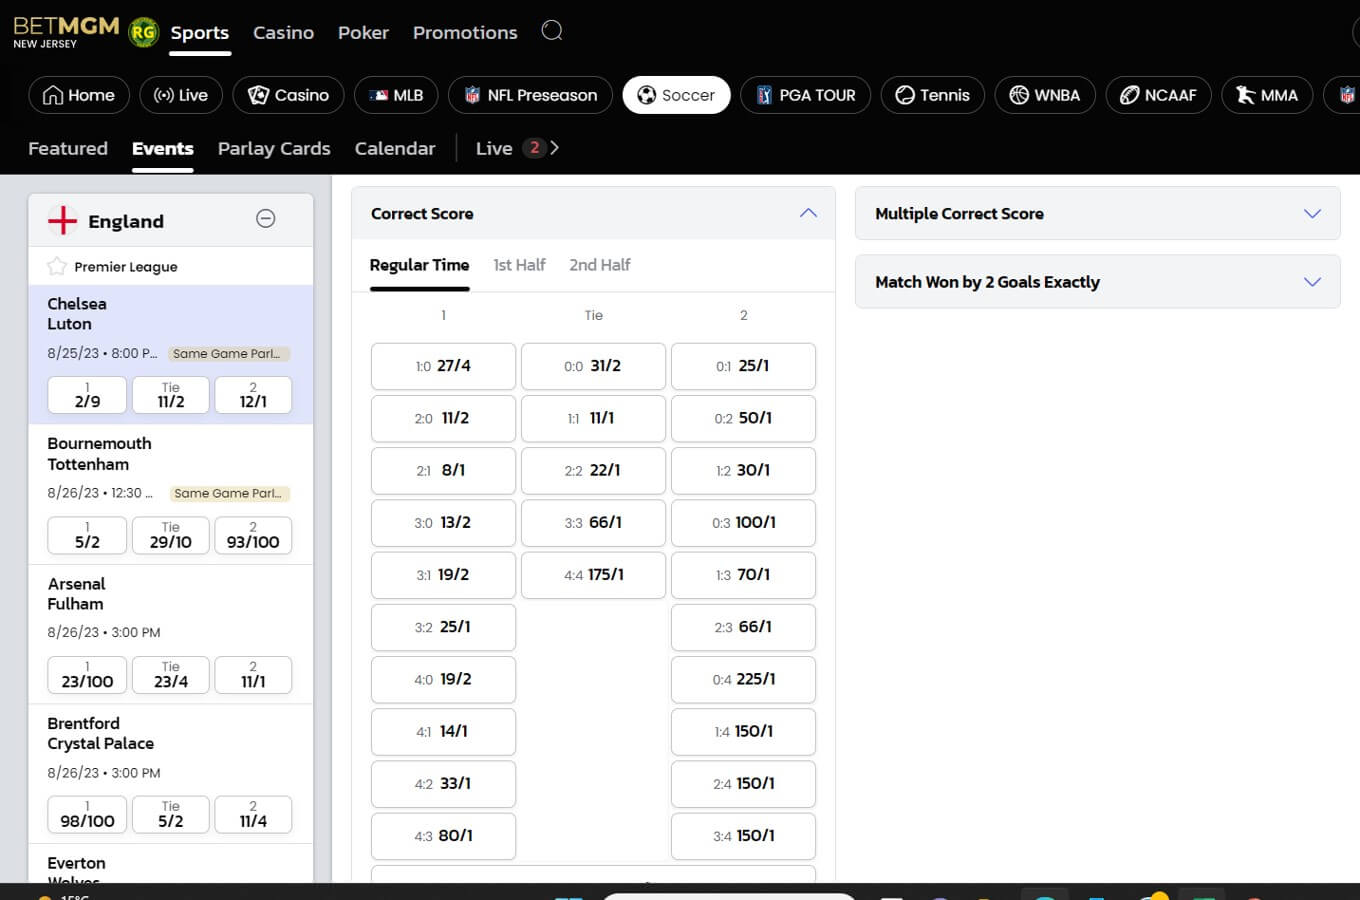Collapse the England country section
The image size is (1360, 900).
coord(265,218)
